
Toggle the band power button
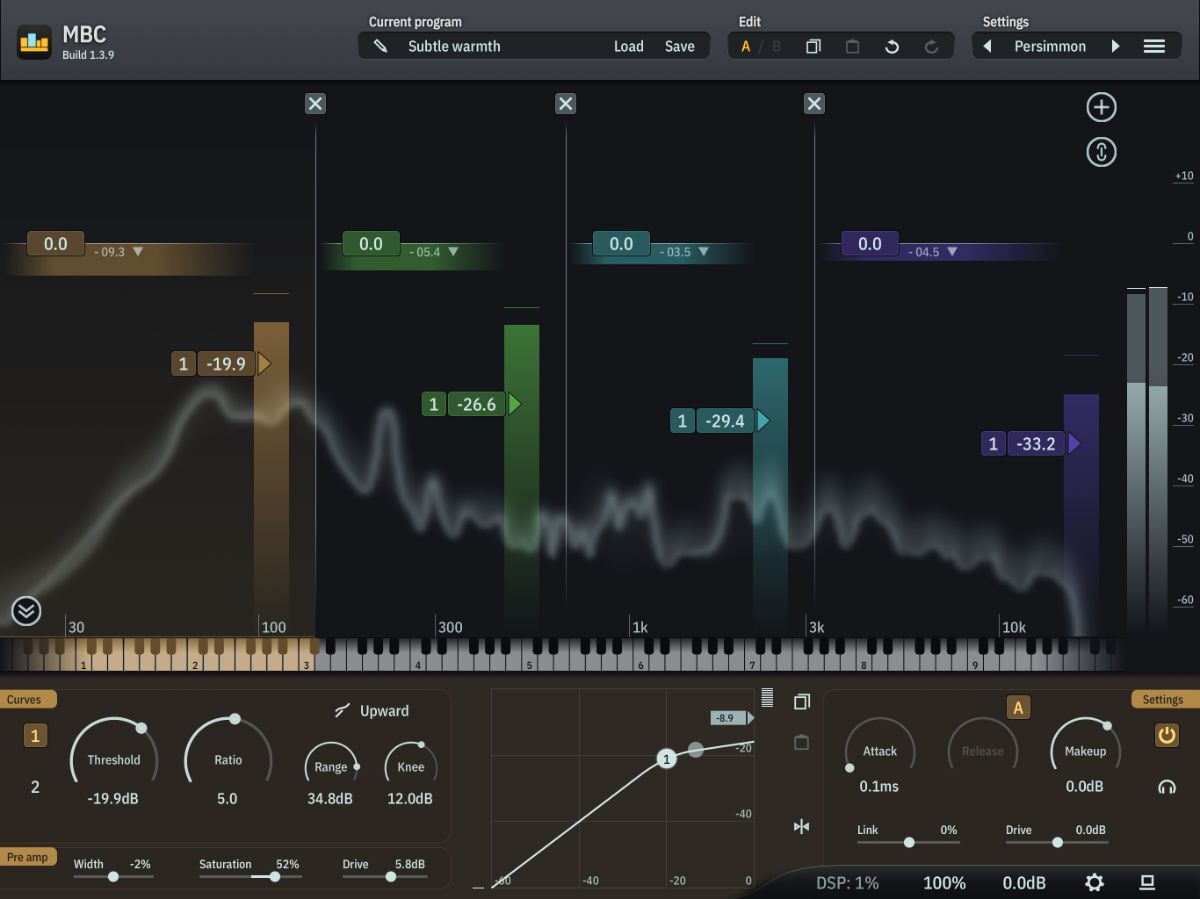1166,736
